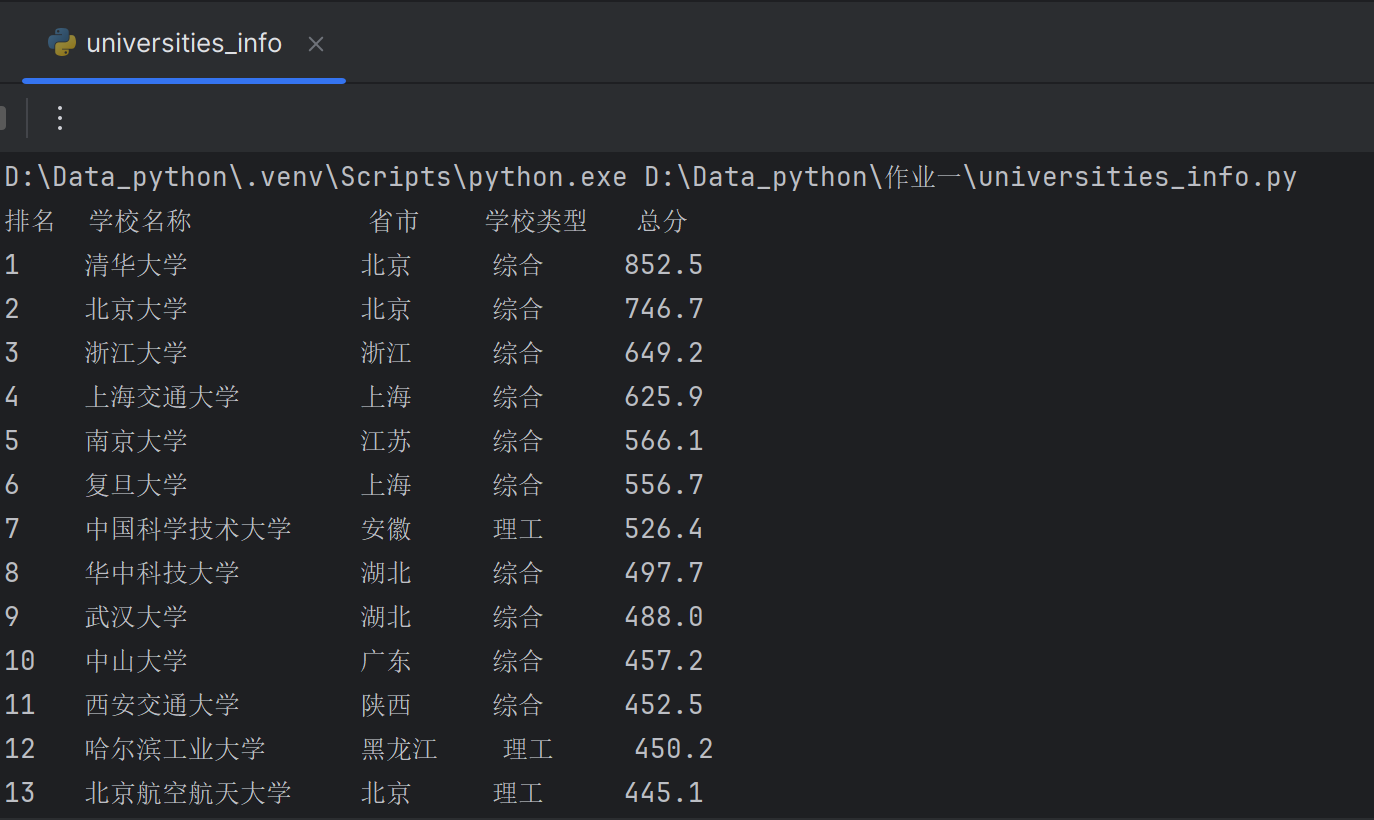Click the score 497.7

pyautogui.click(x=664, y=573)
